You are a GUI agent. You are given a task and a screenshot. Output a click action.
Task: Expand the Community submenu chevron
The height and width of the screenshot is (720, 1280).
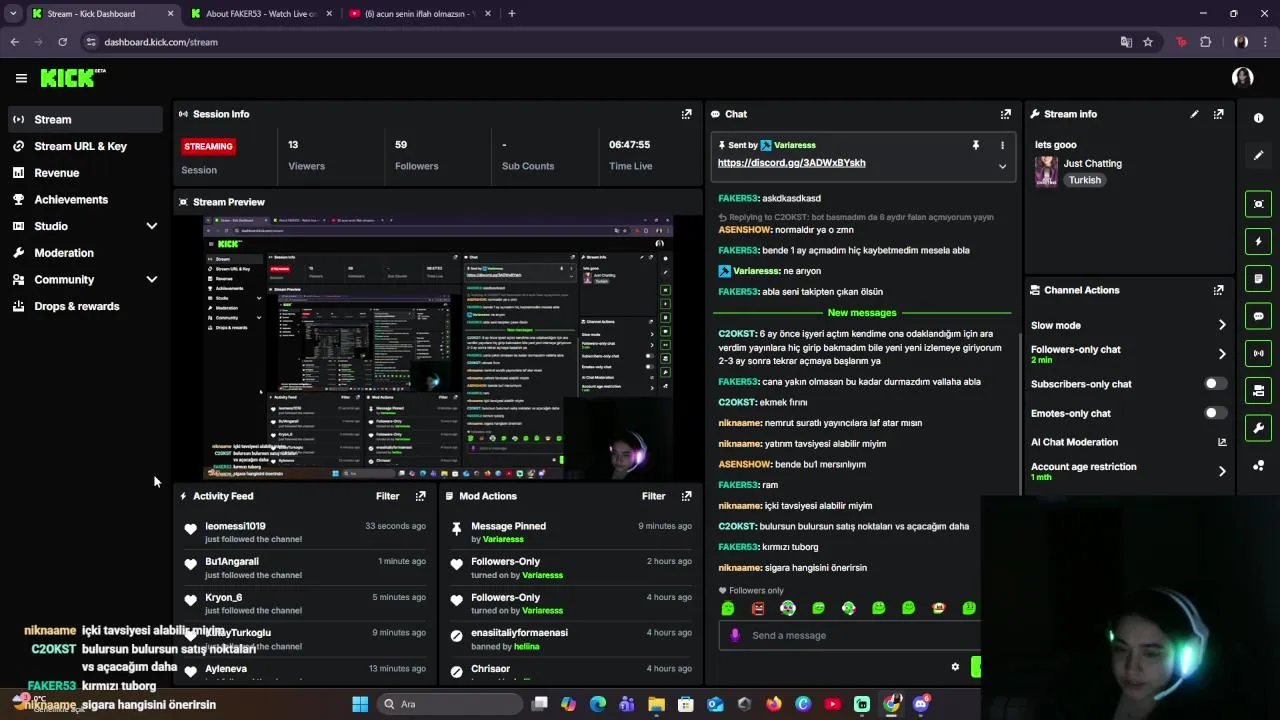coord(152,280)
